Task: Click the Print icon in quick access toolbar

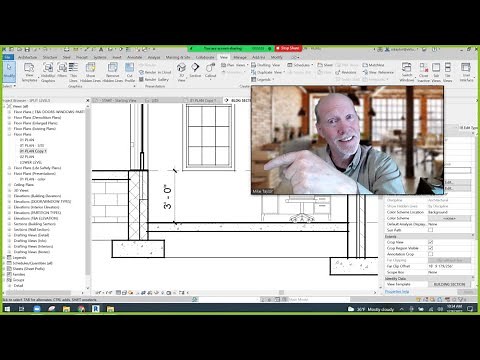Action: [x=67, y=49]
